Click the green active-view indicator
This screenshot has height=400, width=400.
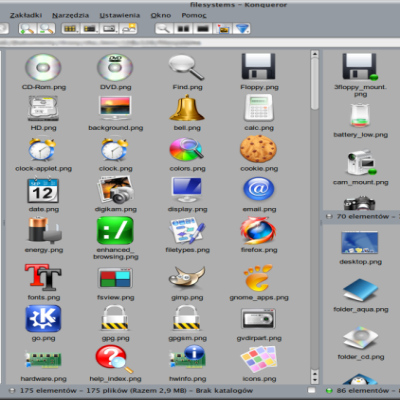[329, 390]
